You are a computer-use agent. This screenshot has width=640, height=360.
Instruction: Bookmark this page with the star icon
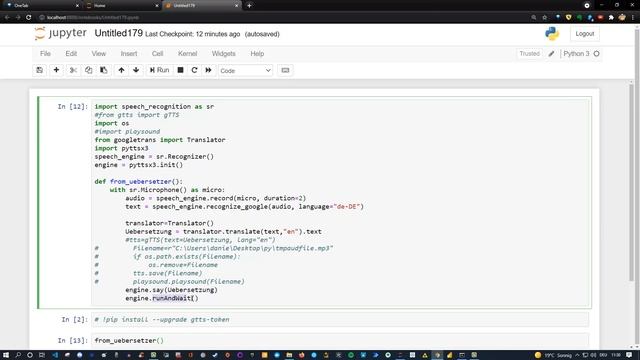point(544,18)
